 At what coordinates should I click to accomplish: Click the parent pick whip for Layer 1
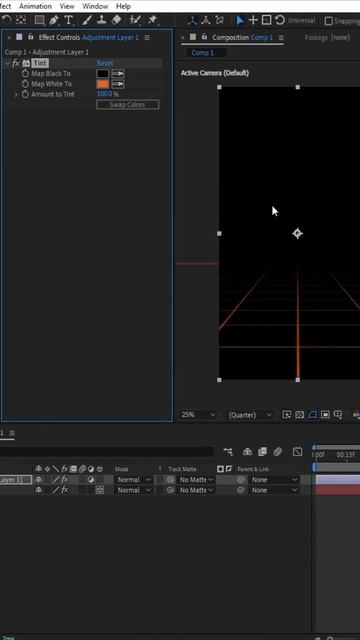tap(241, 480)
